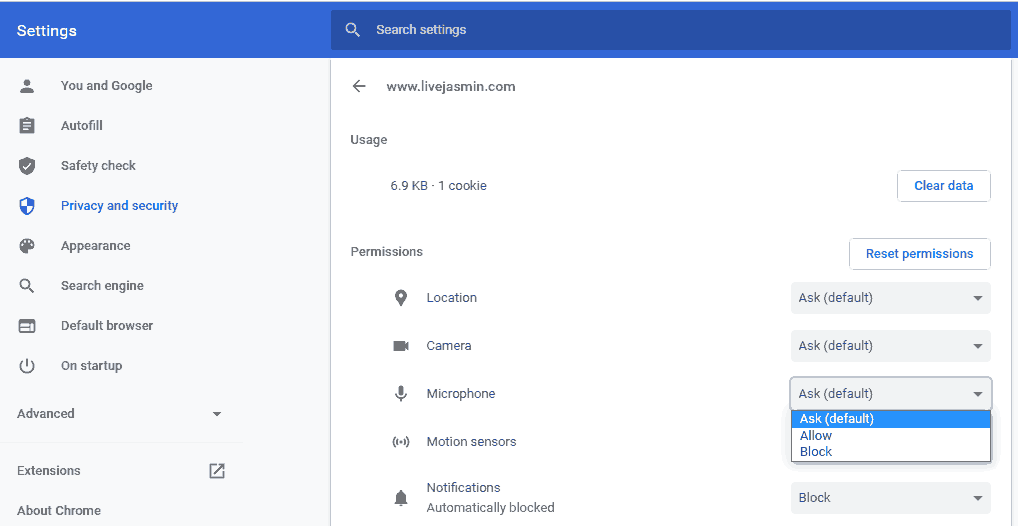Click the Safety check shield icon
The image size is (1018, 526).
coord(27,166)
